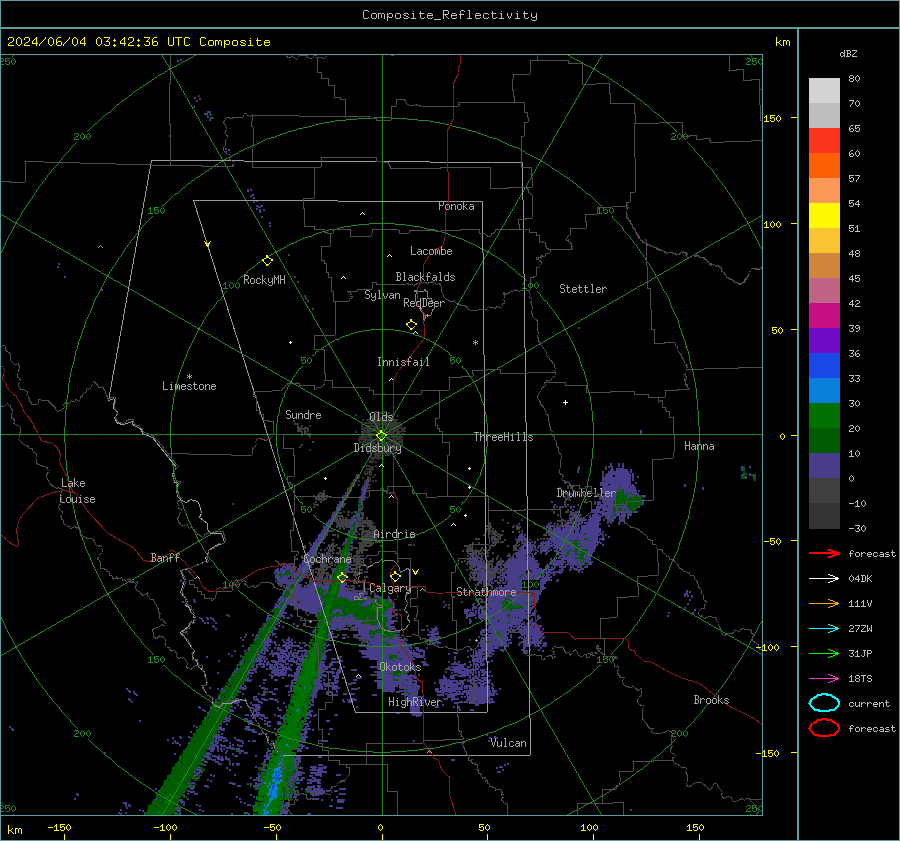Image resolution: width=900 pixels, height=841 pixels.
Task: Click the white 04DK arrow legend icon
Action: [824, 578]
